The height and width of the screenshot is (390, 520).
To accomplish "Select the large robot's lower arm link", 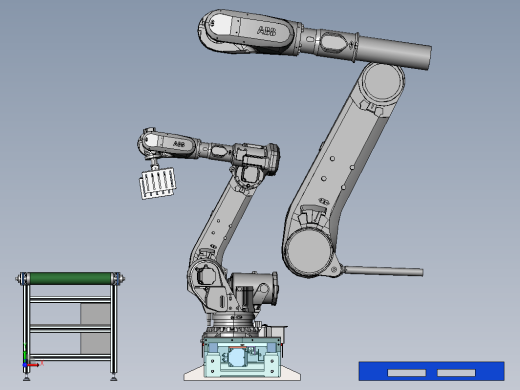I will pos(343,170).
